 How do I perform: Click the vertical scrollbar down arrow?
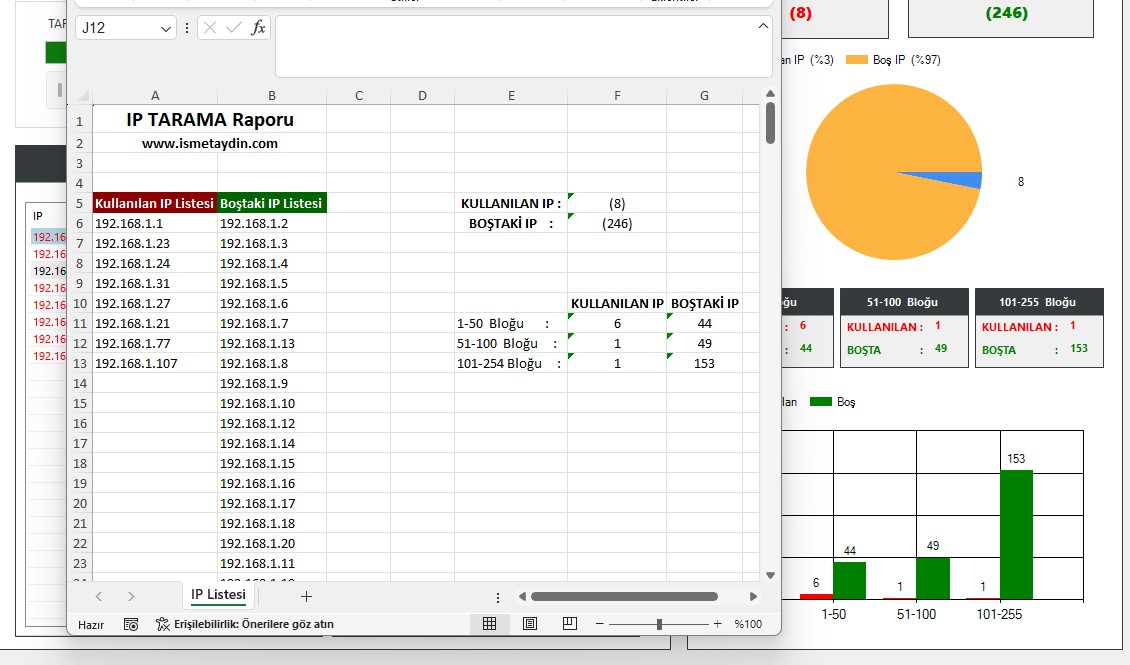[x=770, y=575]
